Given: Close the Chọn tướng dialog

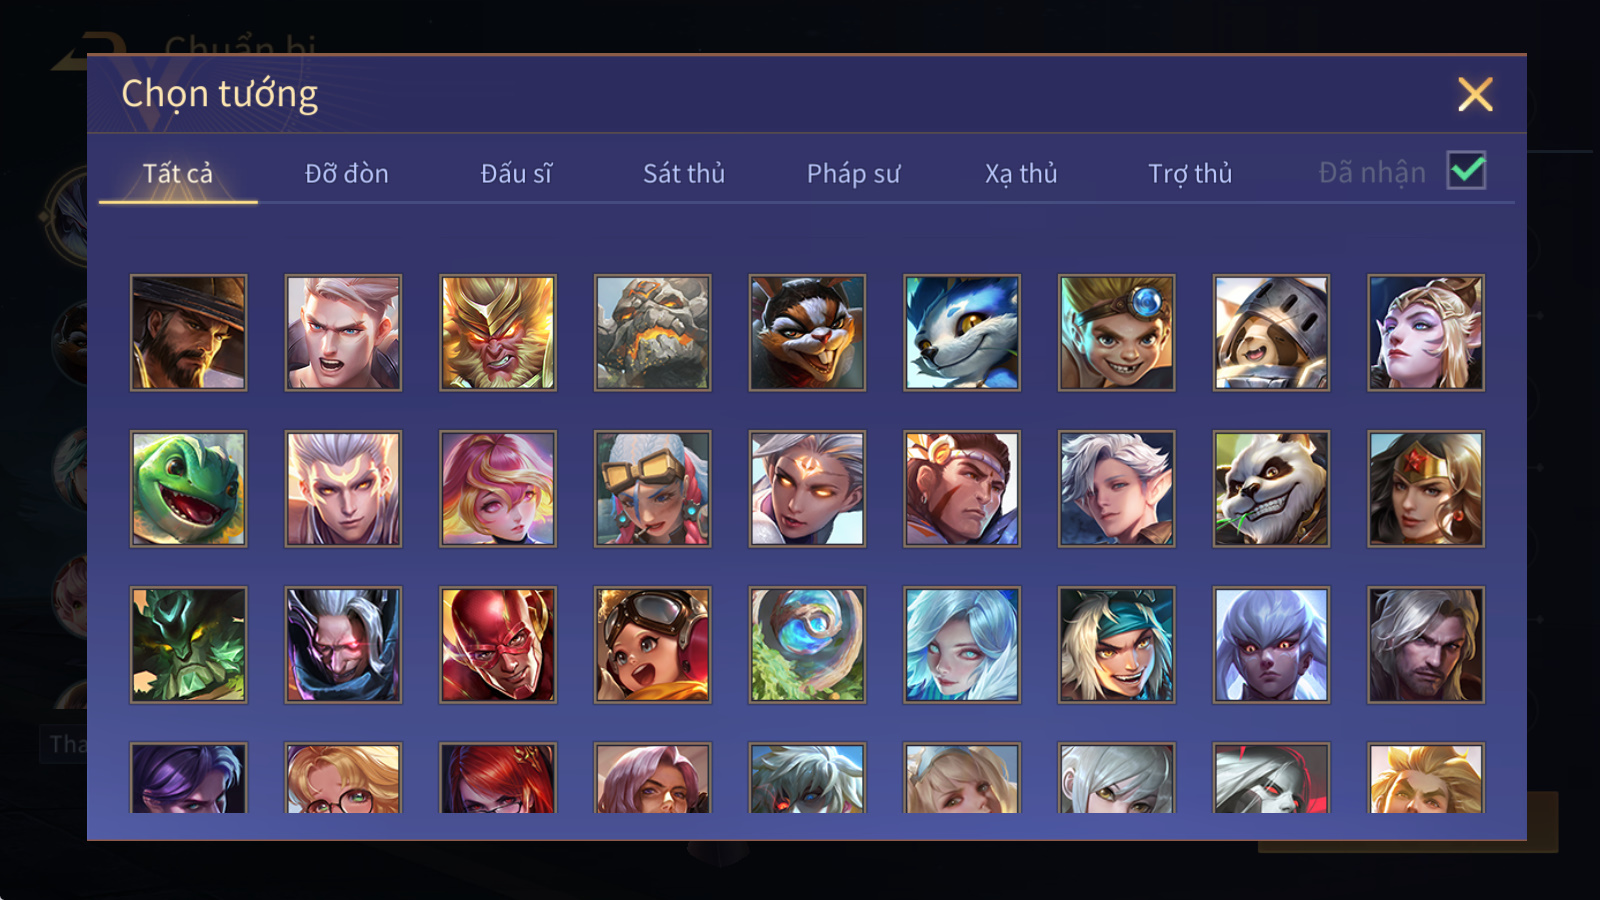Looking at the screenshot, I should 1475,94.
